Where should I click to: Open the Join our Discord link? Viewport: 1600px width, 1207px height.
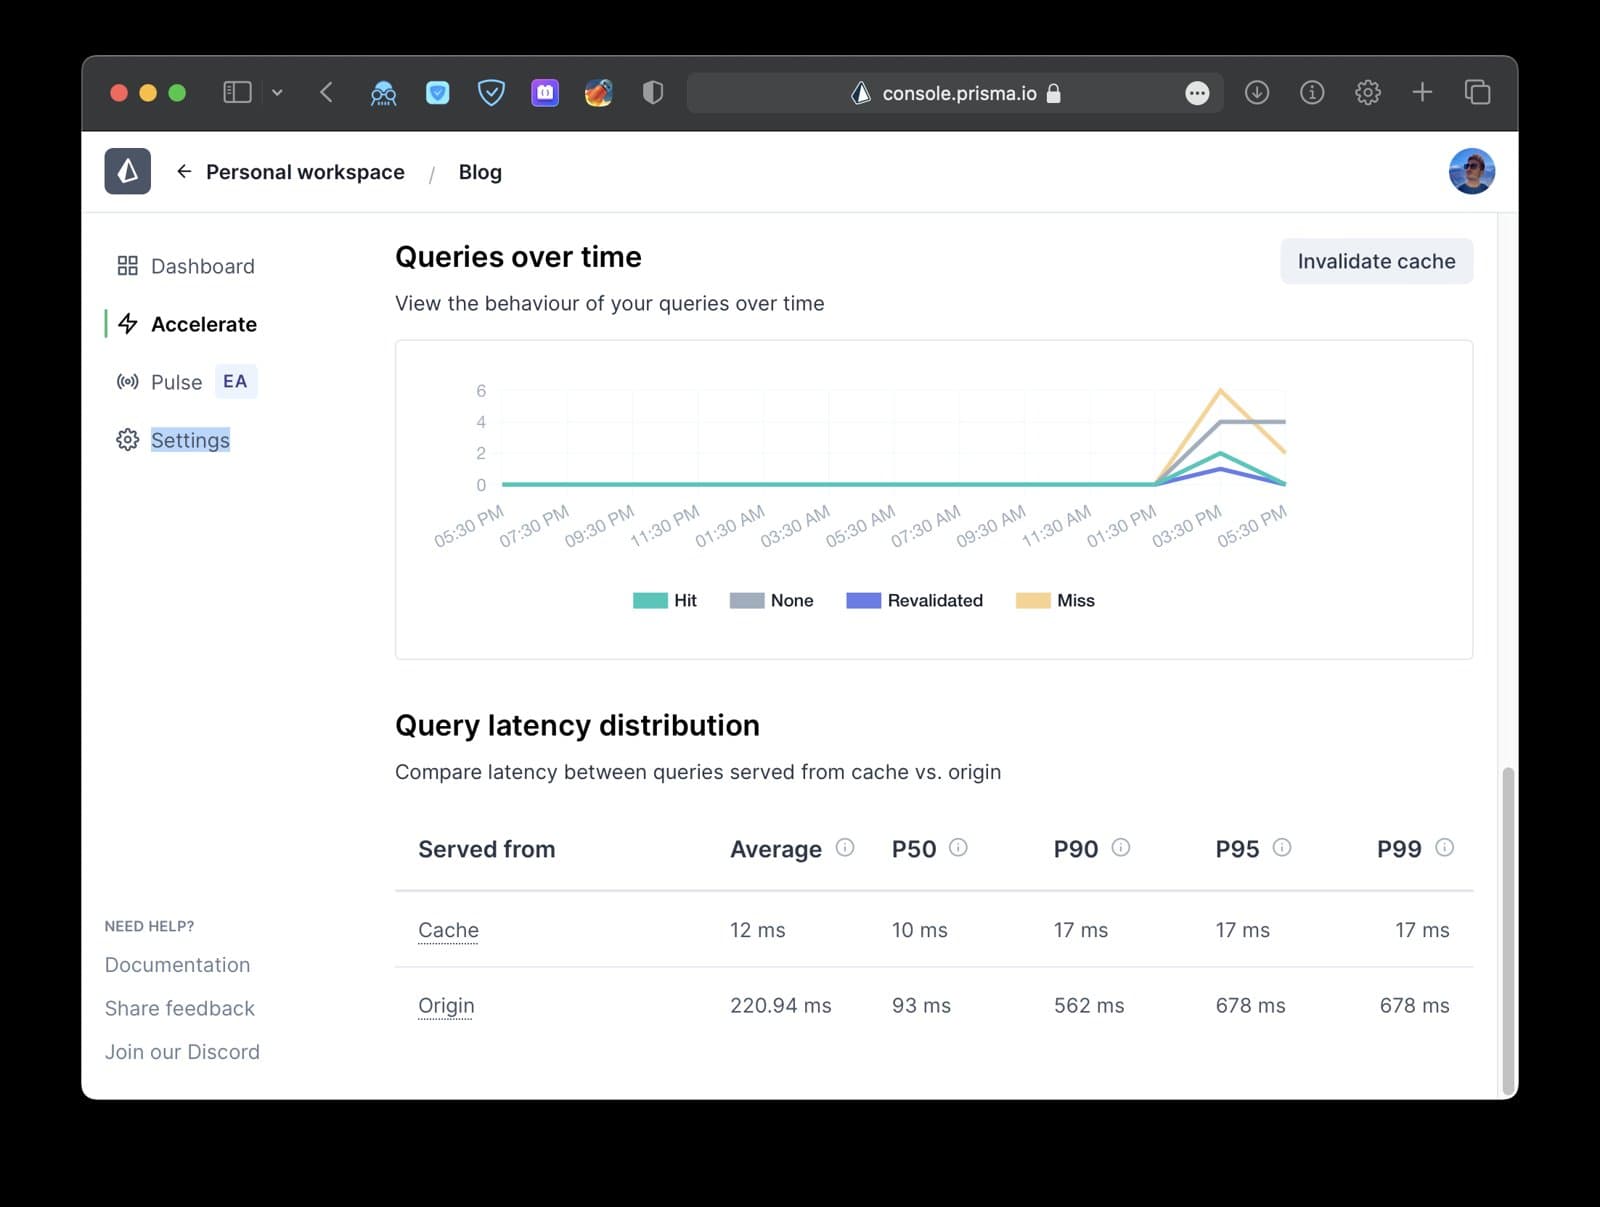click(x=182, y=1052)
